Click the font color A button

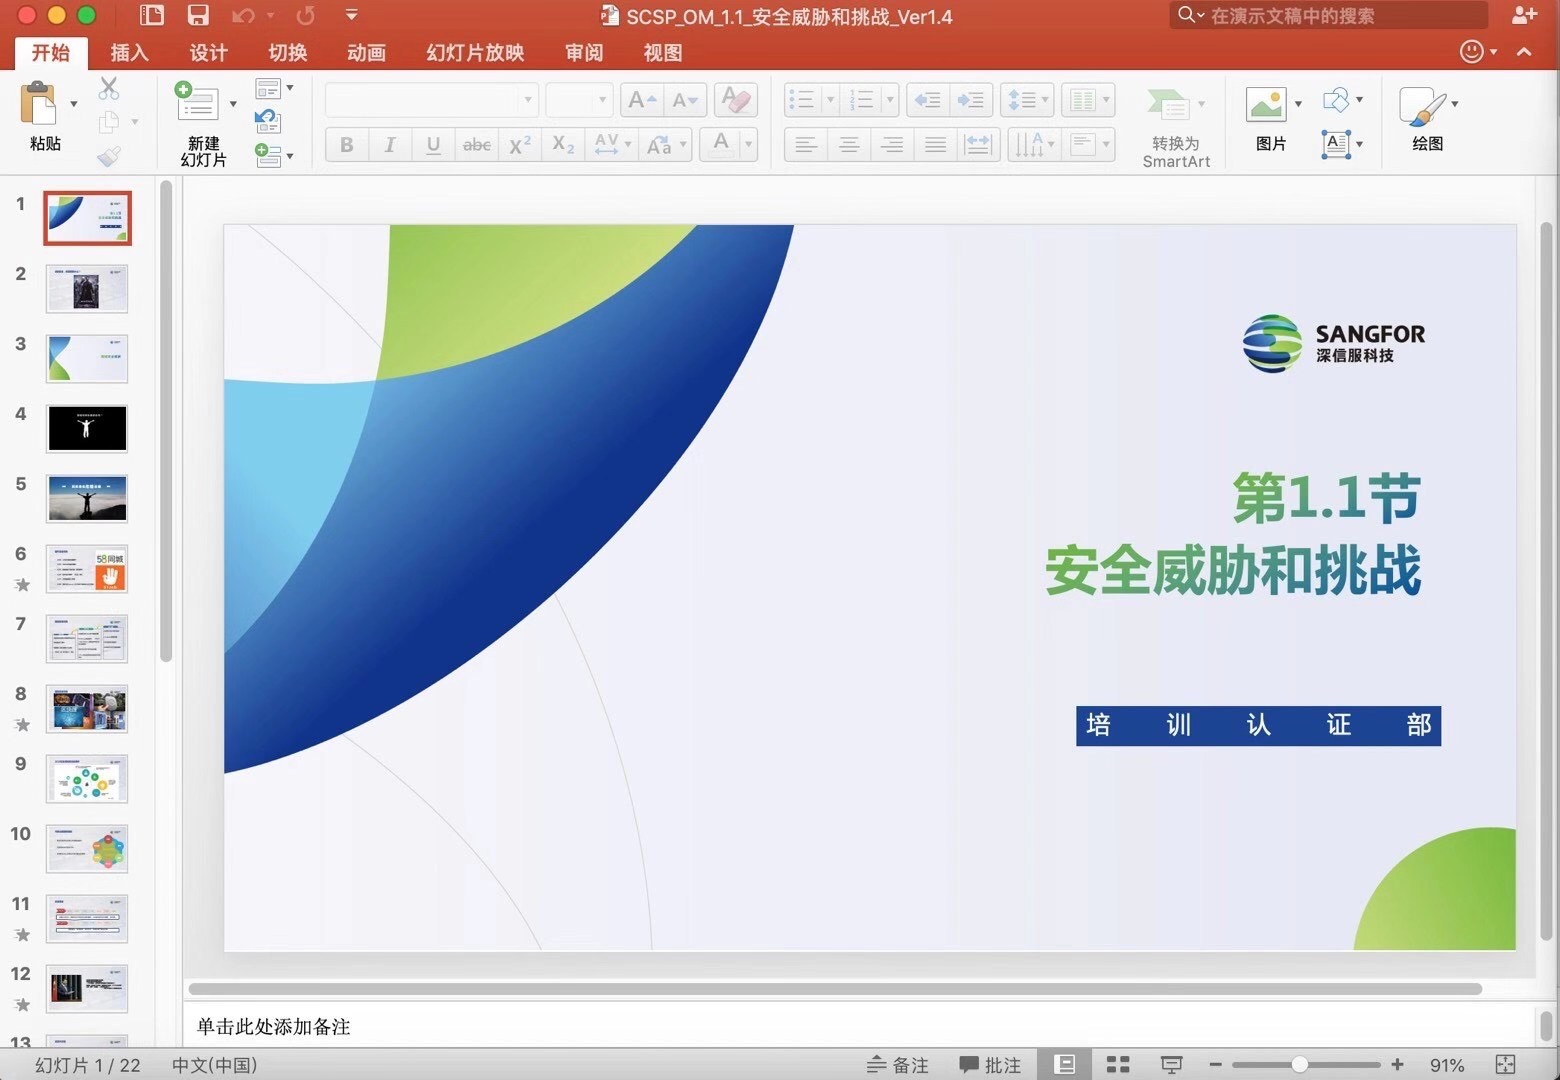[721, 145]
